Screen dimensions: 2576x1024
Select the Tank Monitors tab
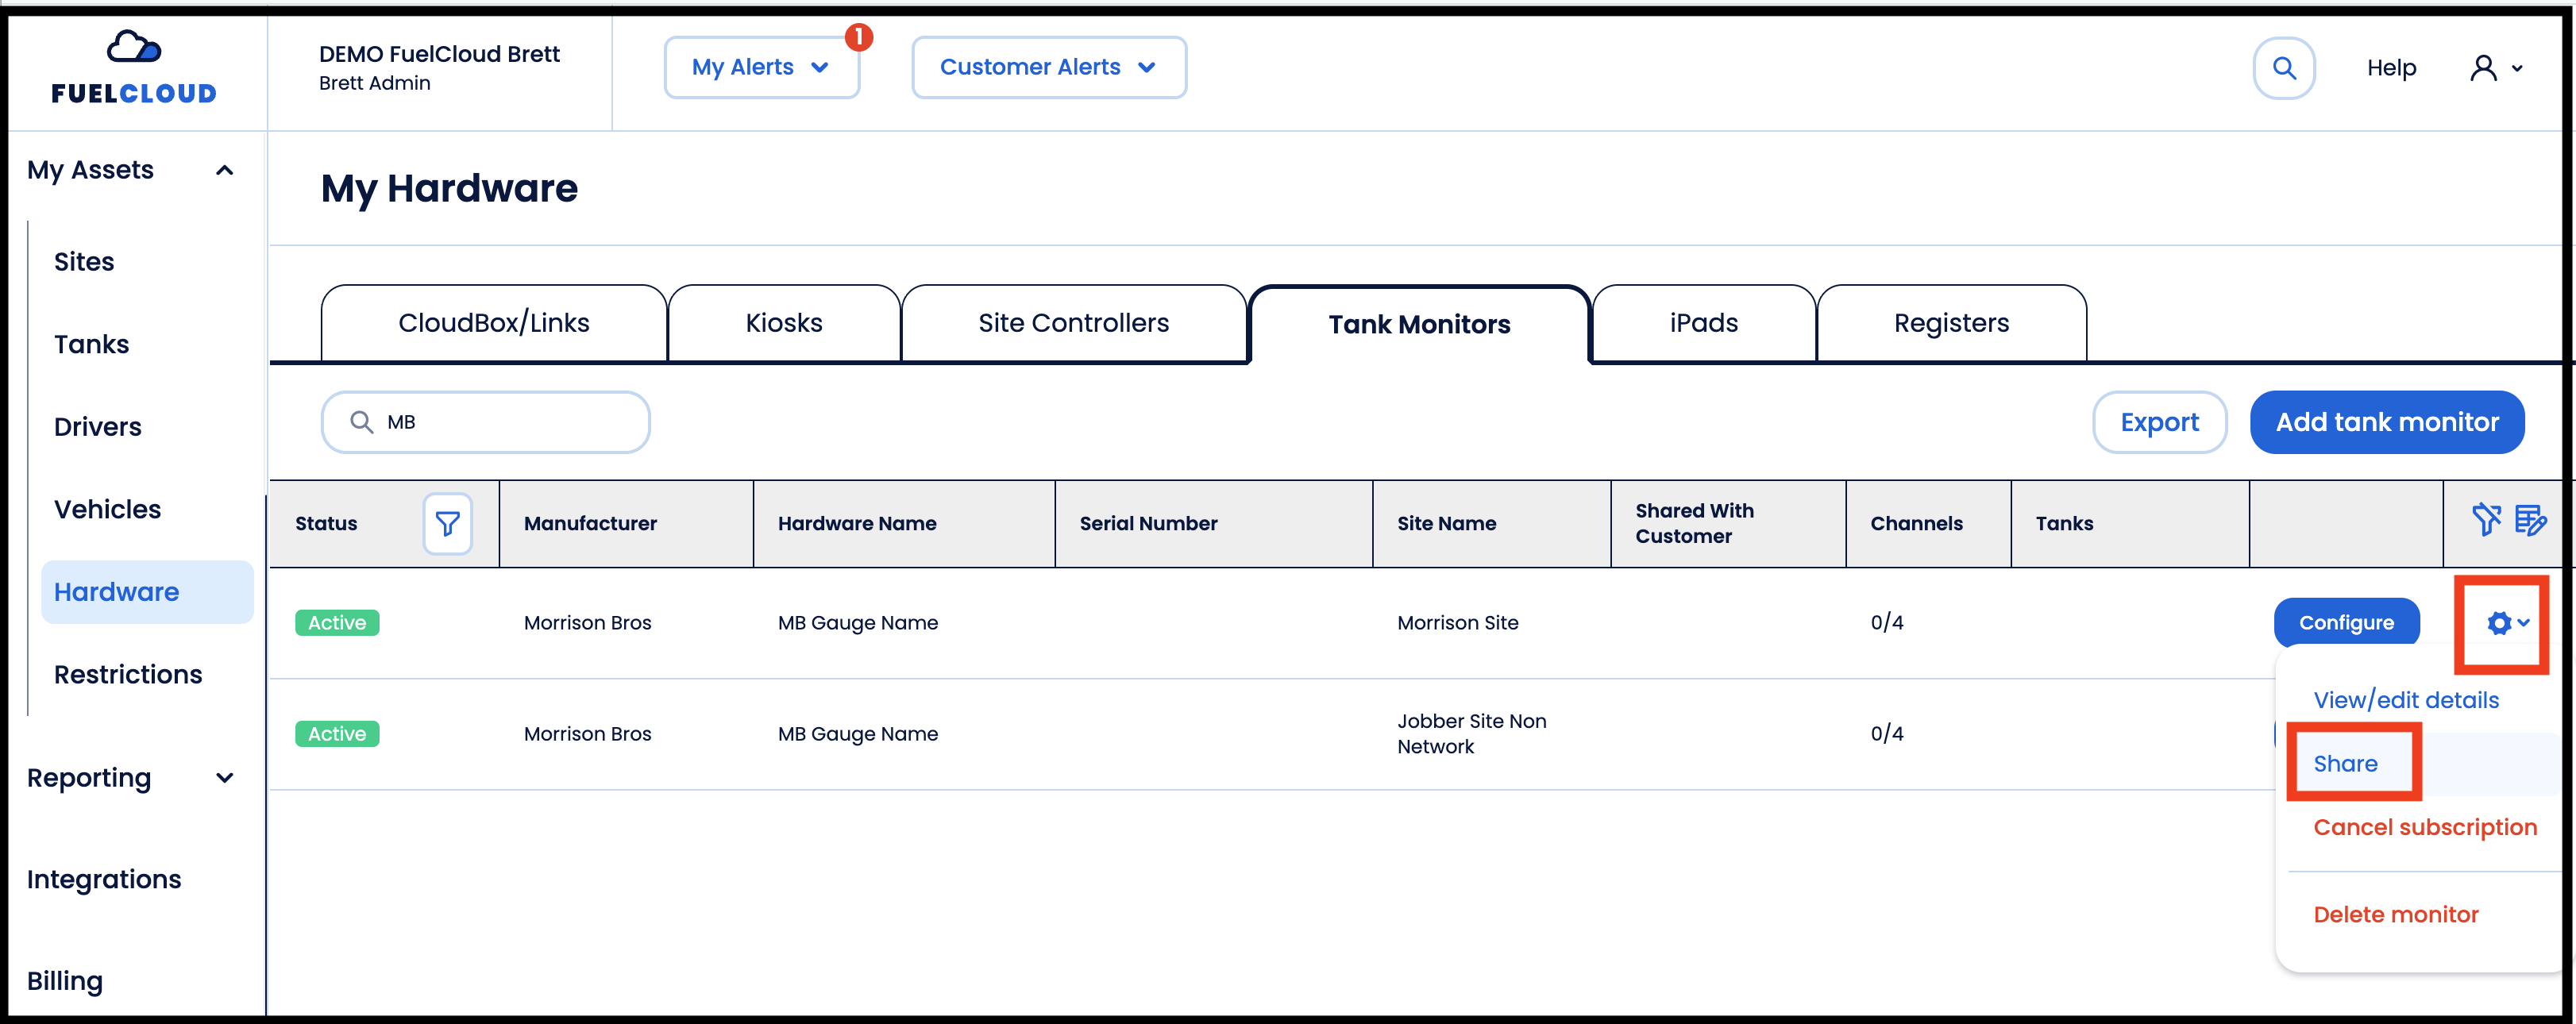point(1419,325)
